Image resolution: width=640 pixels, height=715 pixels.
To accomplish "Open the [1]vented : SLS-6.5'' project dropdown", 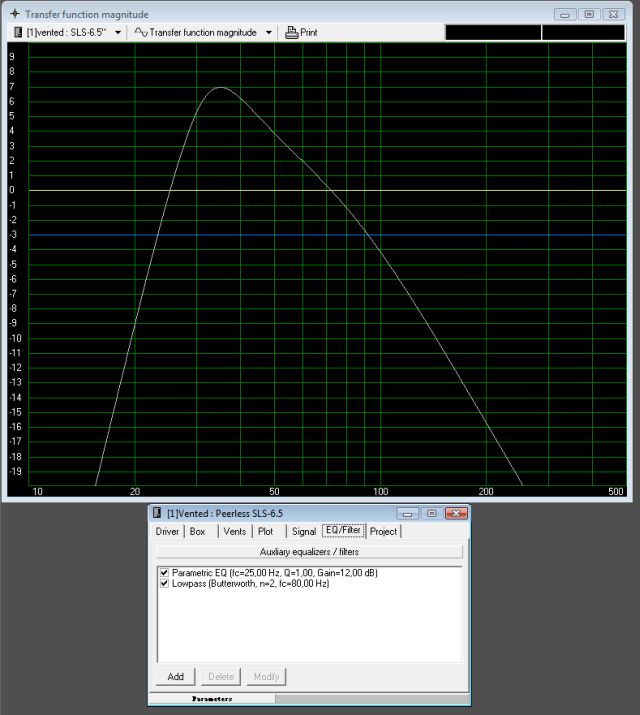I will (118, 32).
